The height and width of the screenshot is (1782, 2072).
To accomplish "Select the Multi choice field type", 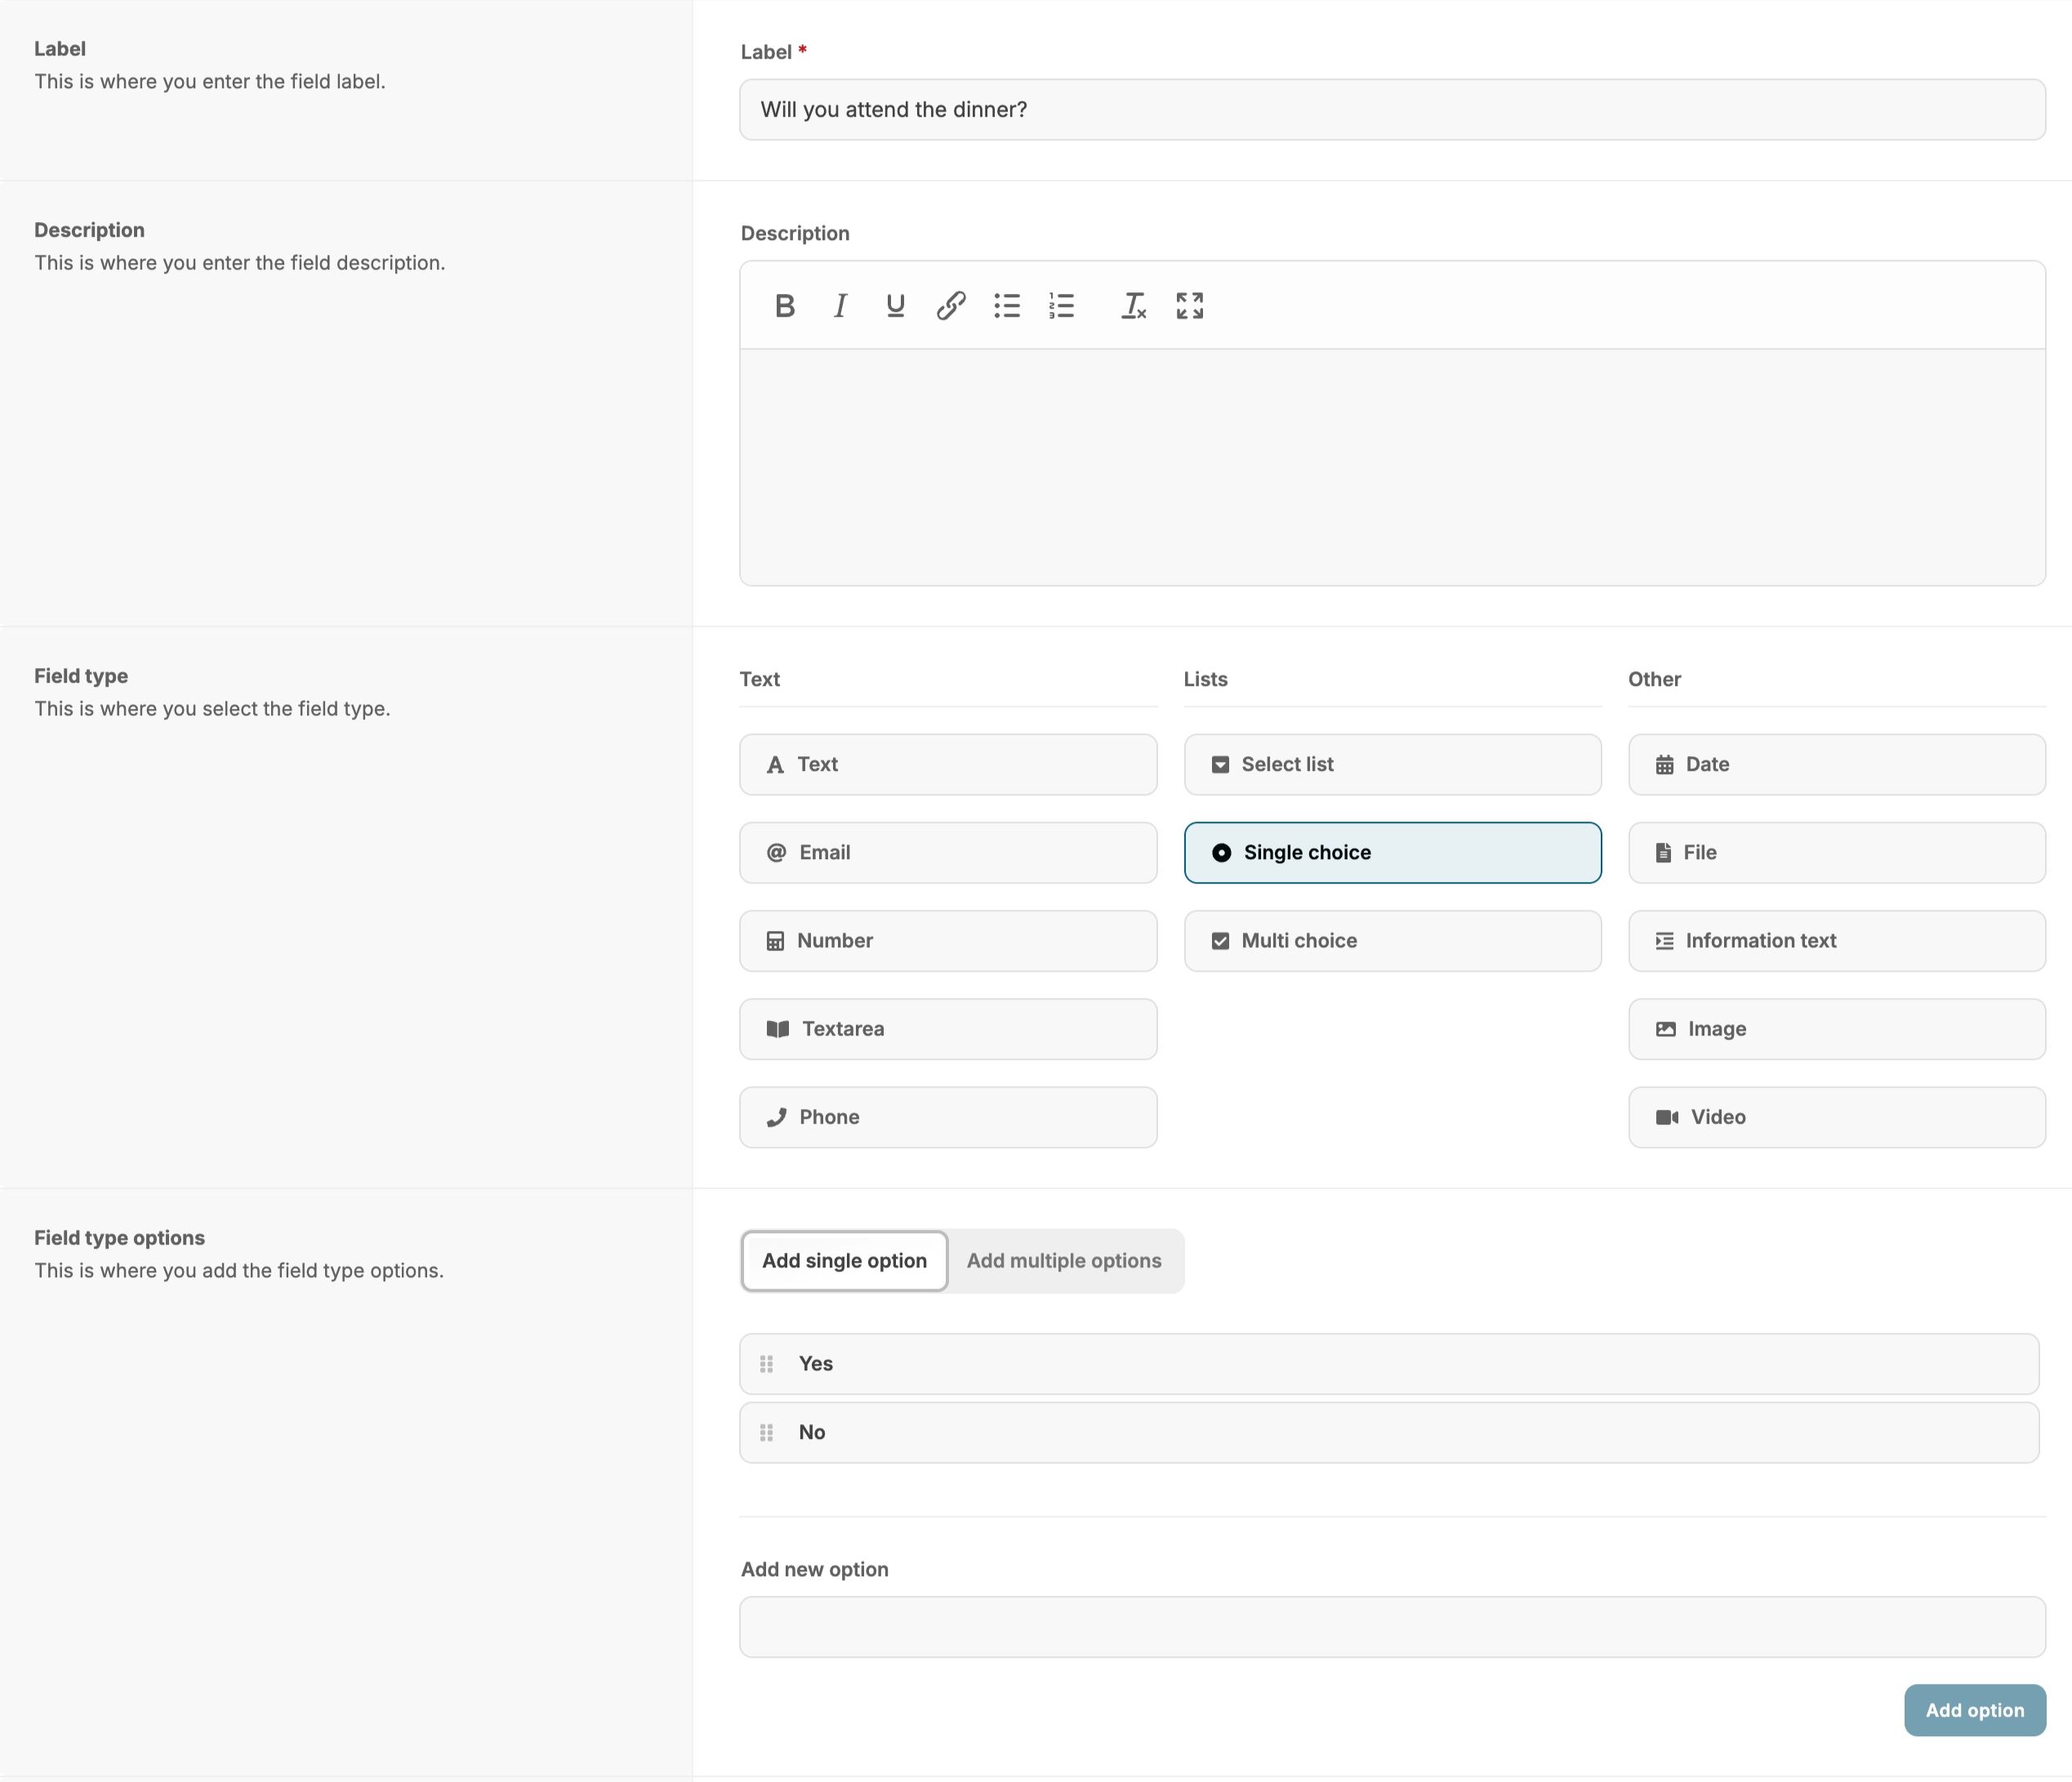I will [1392, 941].
